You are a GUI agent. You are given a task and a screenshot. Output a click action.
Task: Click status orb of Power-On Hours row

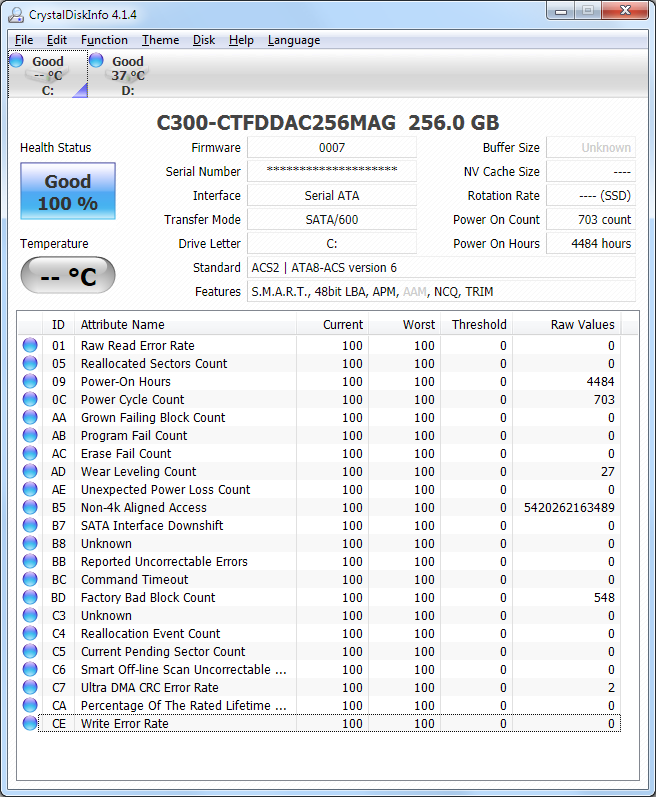pos(30,381)
